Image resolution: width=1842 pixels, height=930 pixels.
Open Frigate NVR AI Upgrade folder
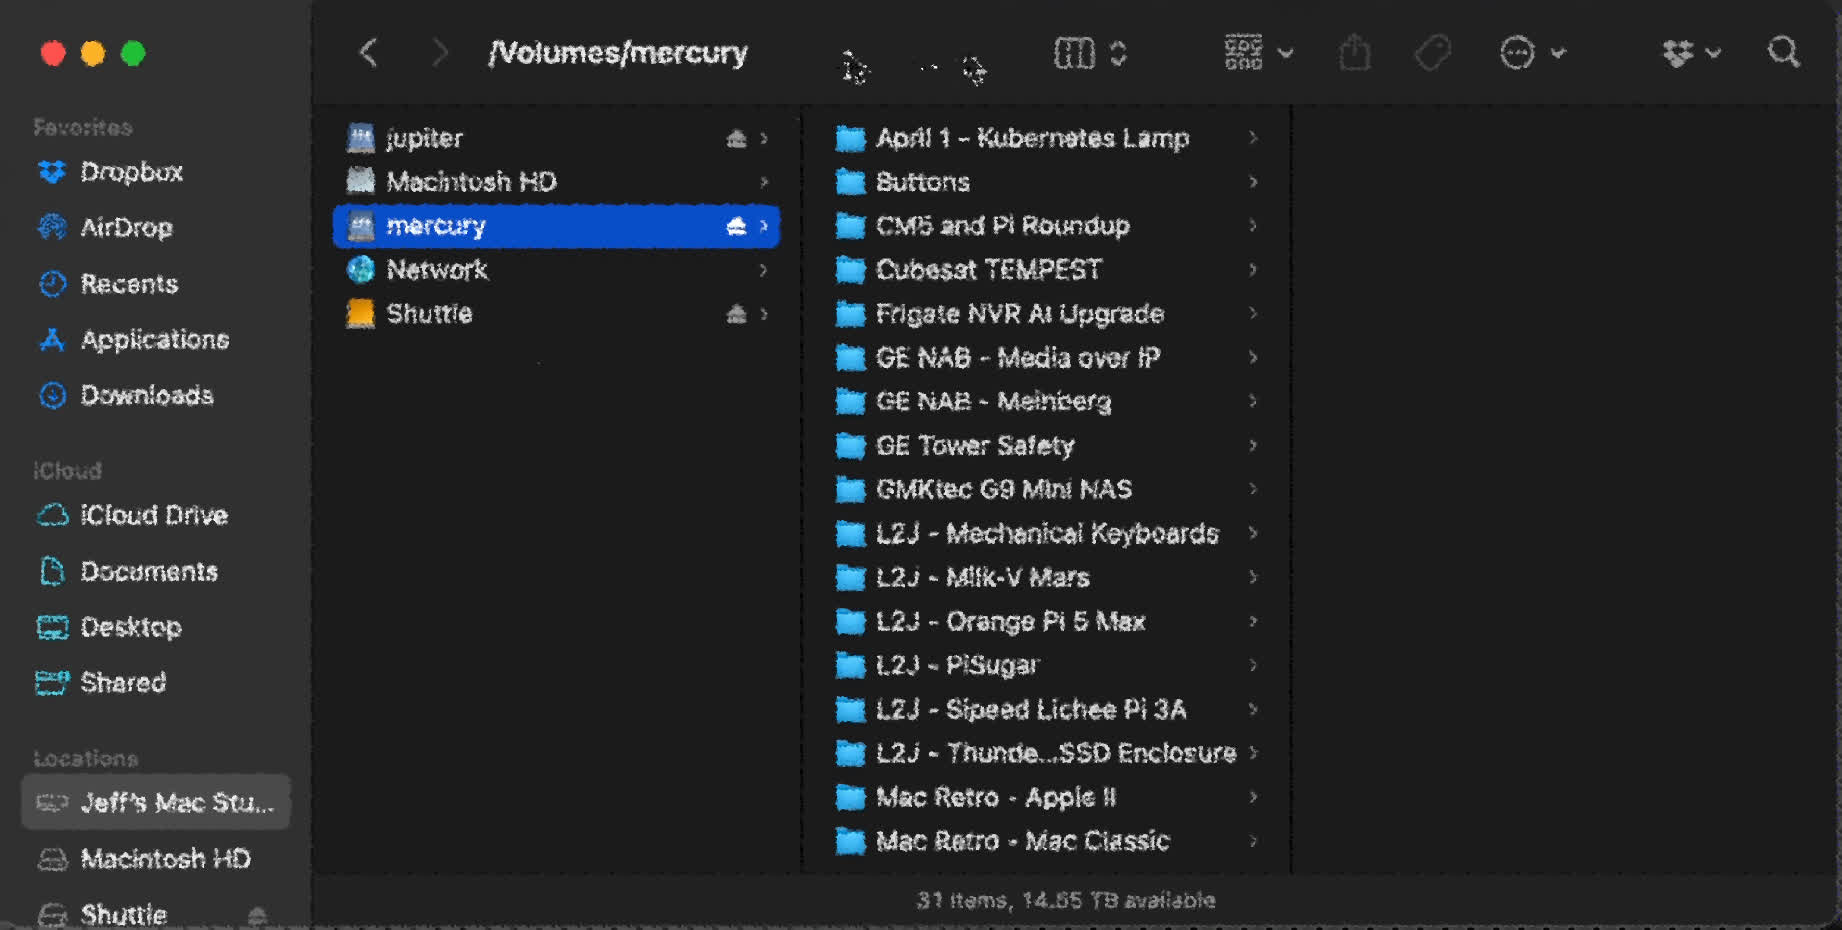(x=1046, y=314)
